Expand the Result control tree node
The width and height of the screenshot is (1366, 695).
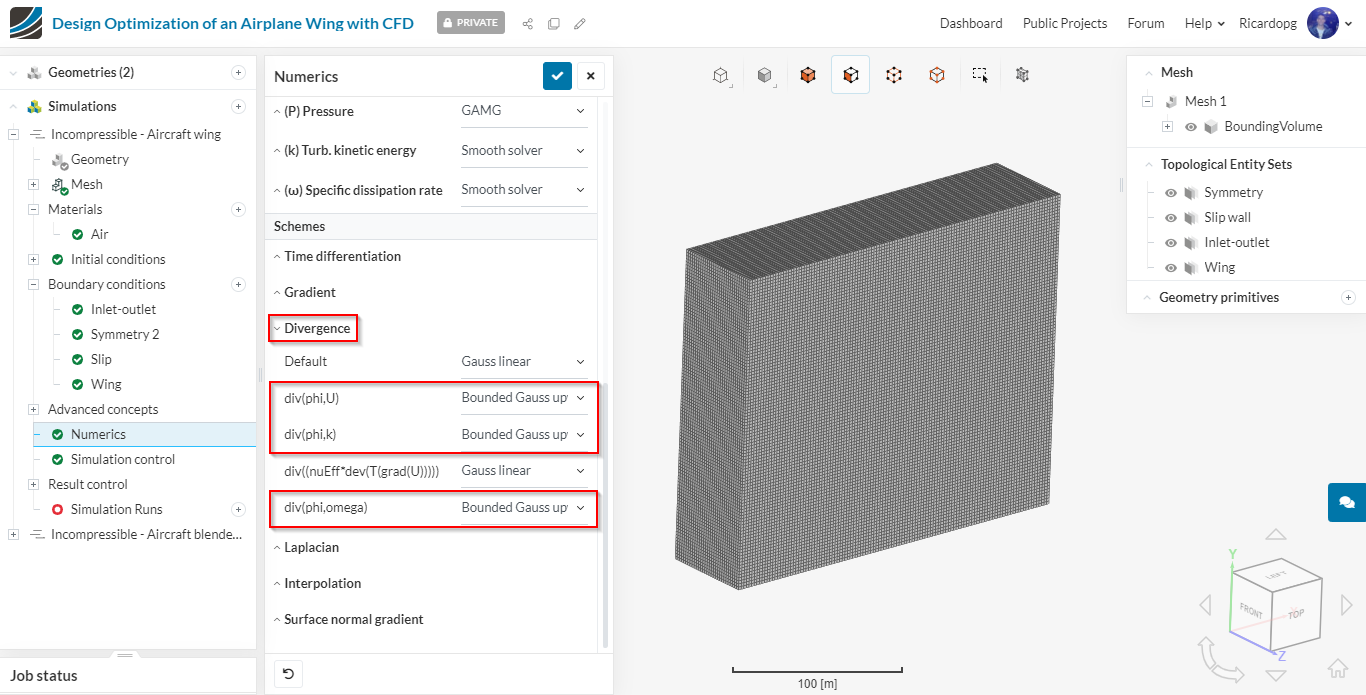pos(33,484)
